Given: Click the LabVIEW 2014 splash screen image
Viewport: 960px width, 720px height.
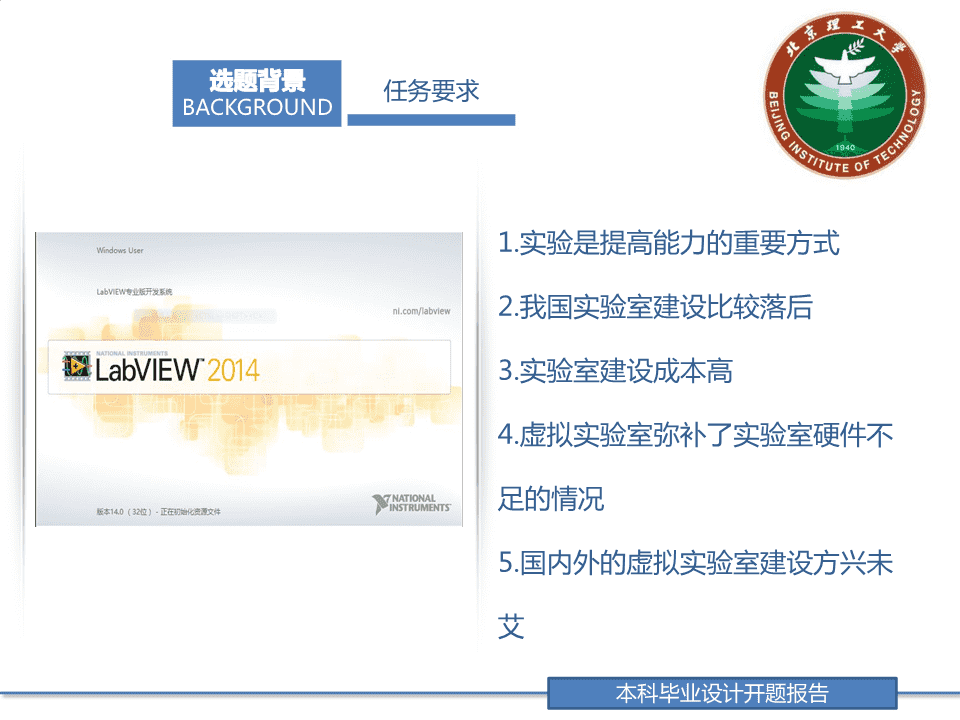Looking at the screenshot, I should (x=249, y=379).
